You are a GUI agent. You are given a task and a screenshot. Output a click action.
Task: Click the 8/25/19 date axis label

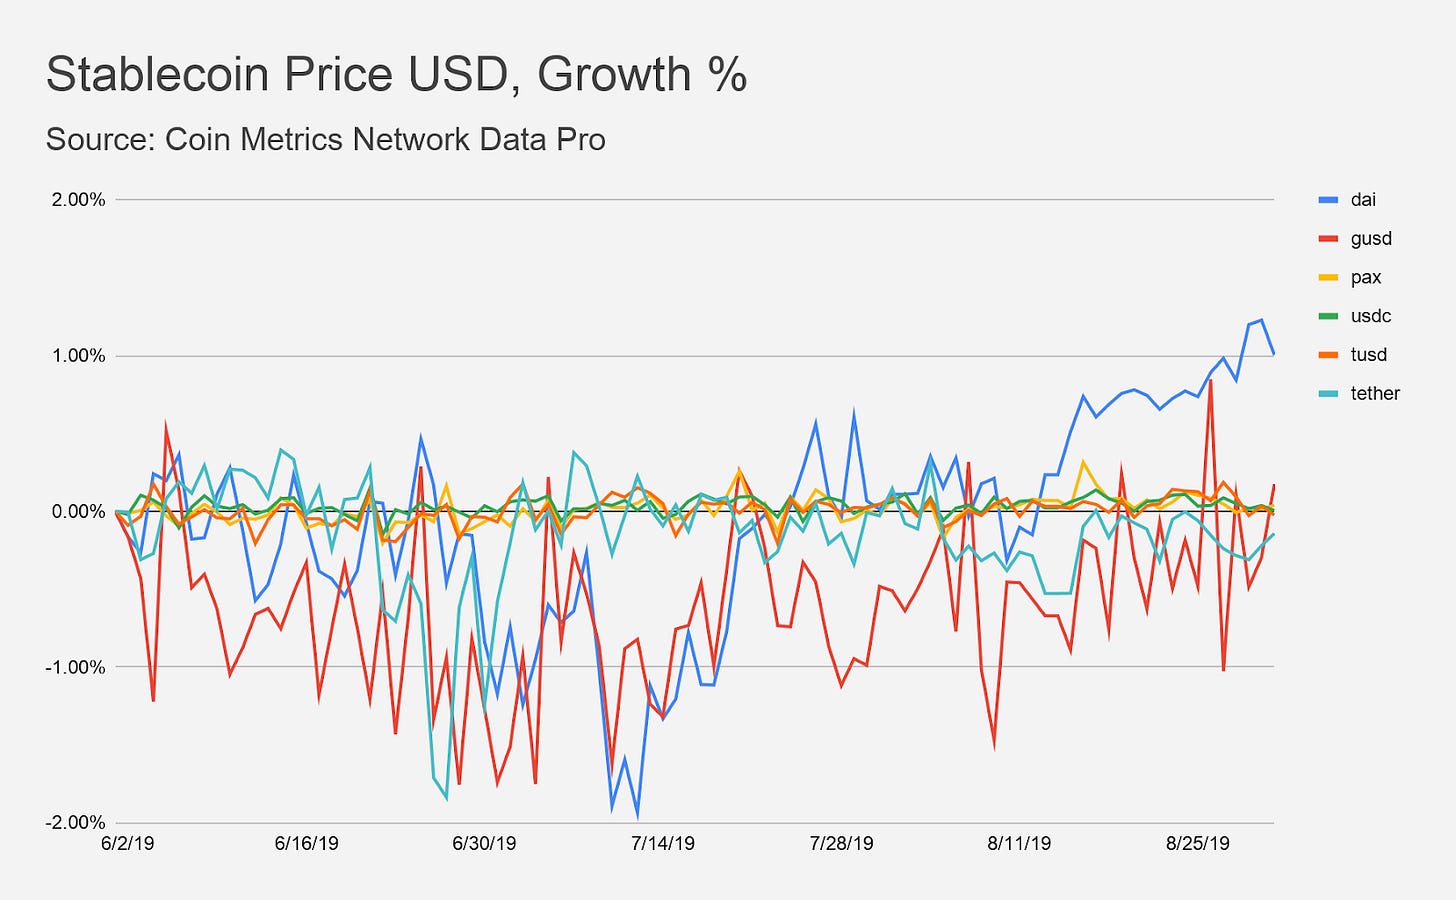click(x=1198, y=844)
